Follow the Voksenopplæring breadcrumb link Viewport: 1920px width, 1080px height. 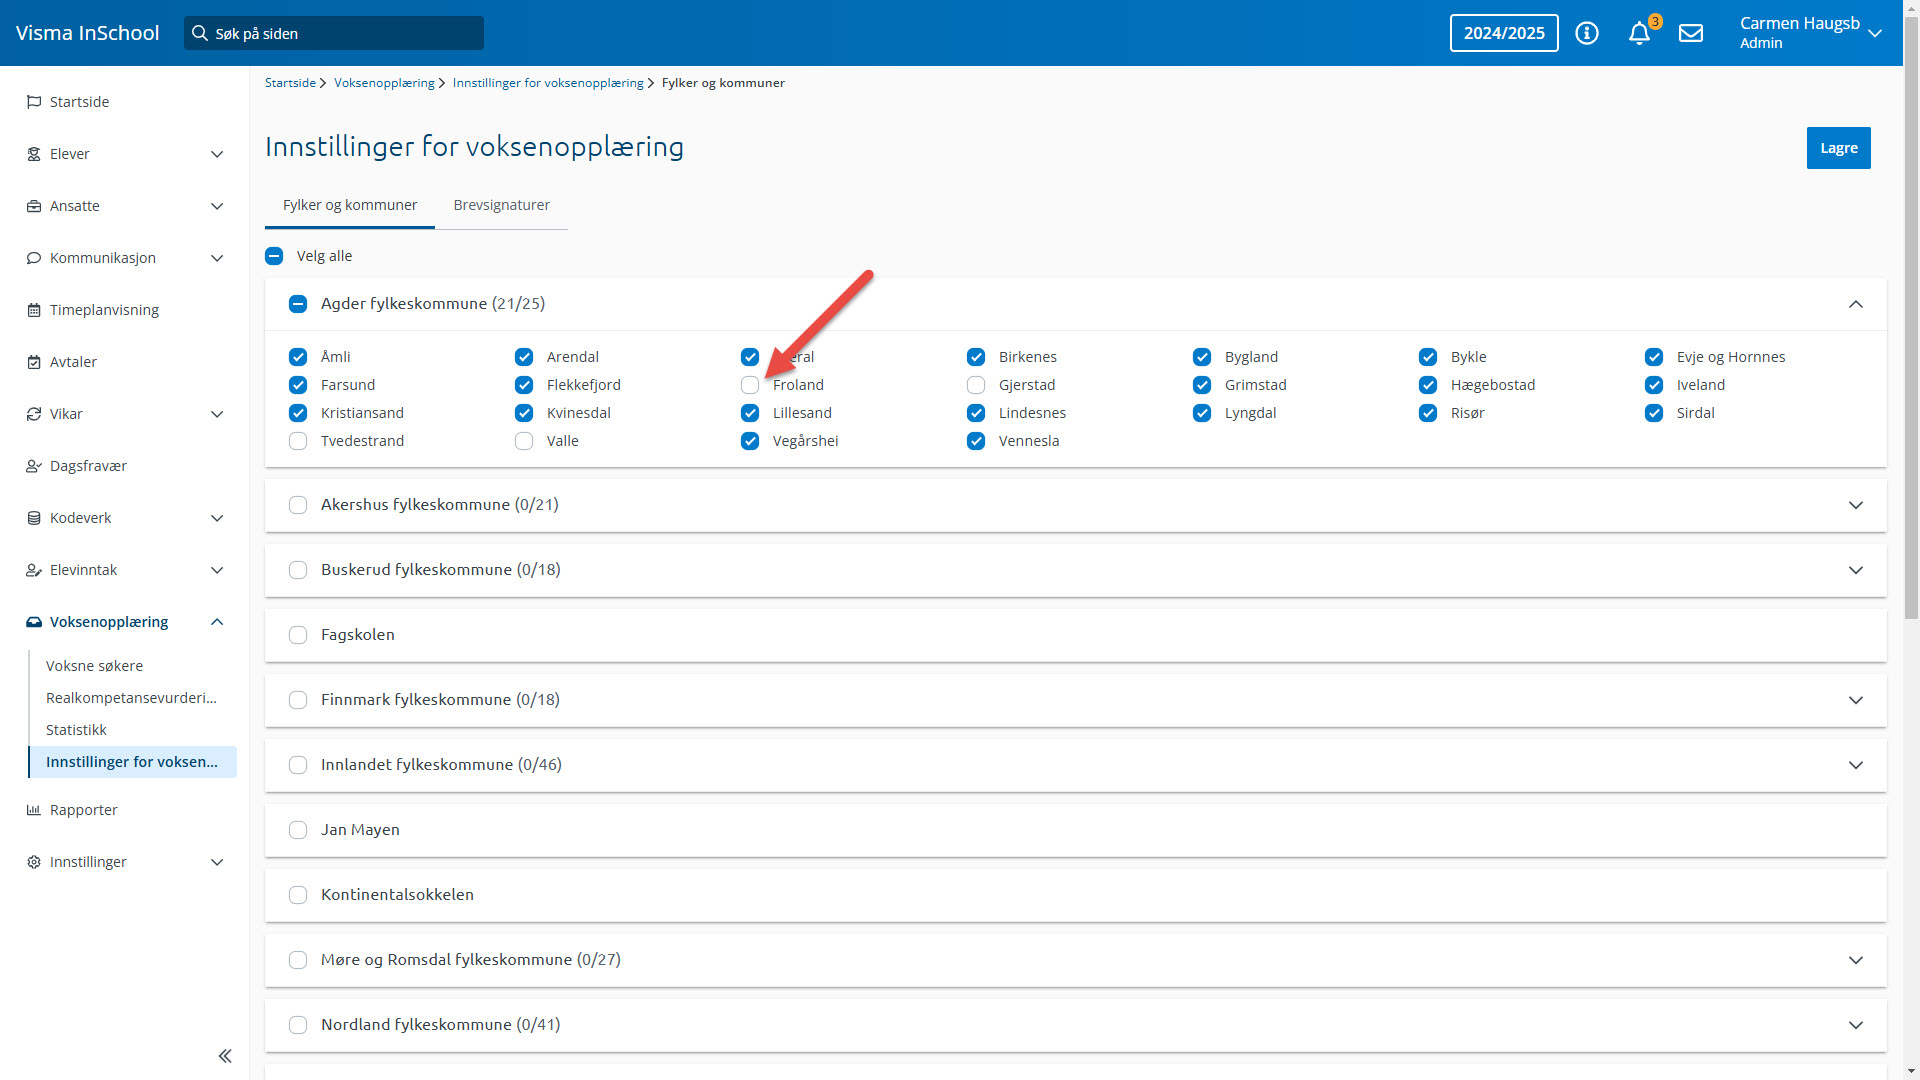pos(384,83)
